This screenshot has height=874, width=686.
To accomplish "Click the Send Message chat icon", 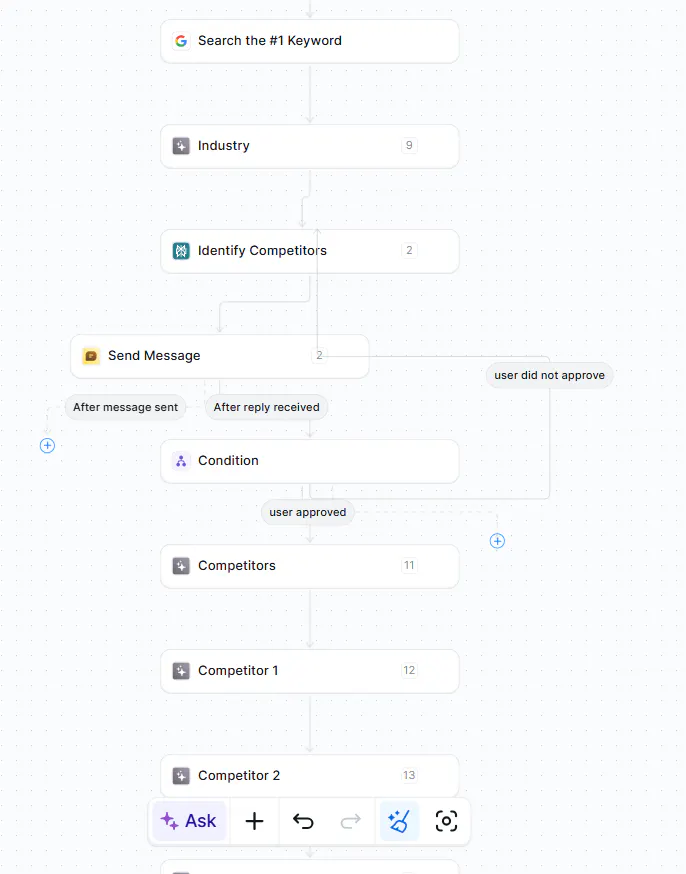I will (91, 356).
